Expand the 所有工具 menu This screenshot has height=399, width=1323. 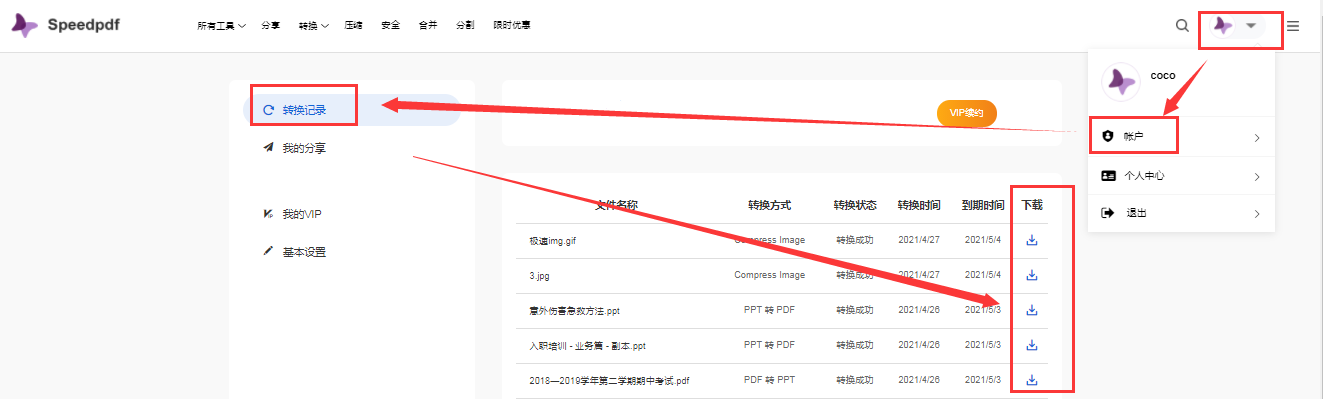(x=222, y=26)
